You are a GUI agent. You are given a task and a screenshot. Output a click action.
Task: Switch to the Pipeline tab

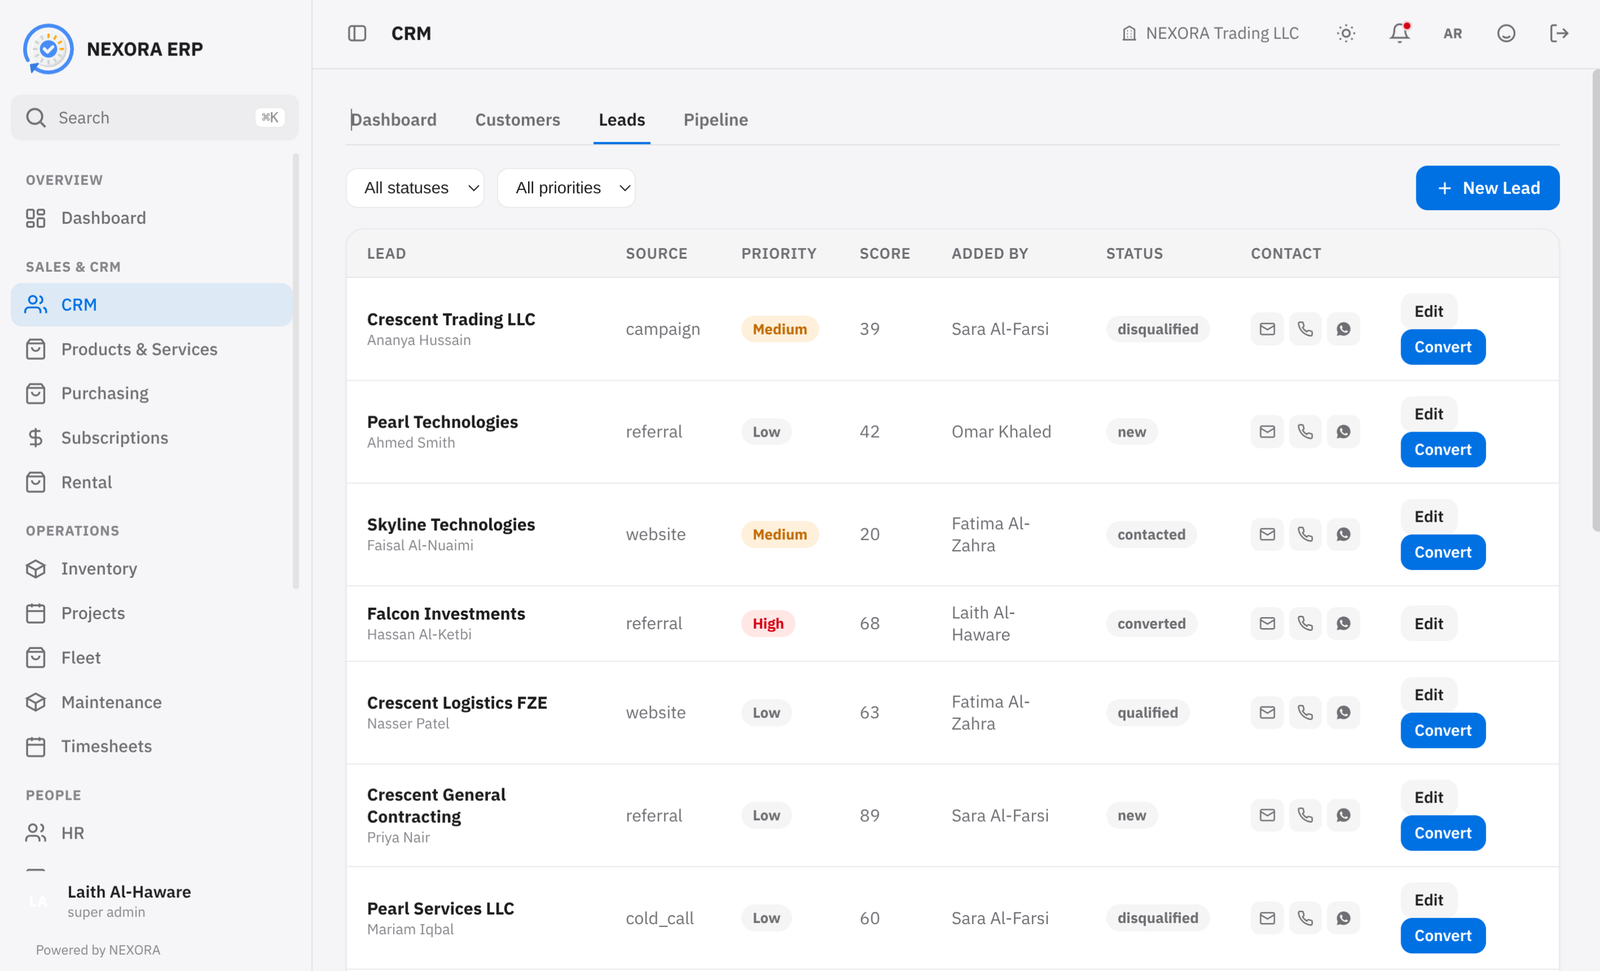716,120
